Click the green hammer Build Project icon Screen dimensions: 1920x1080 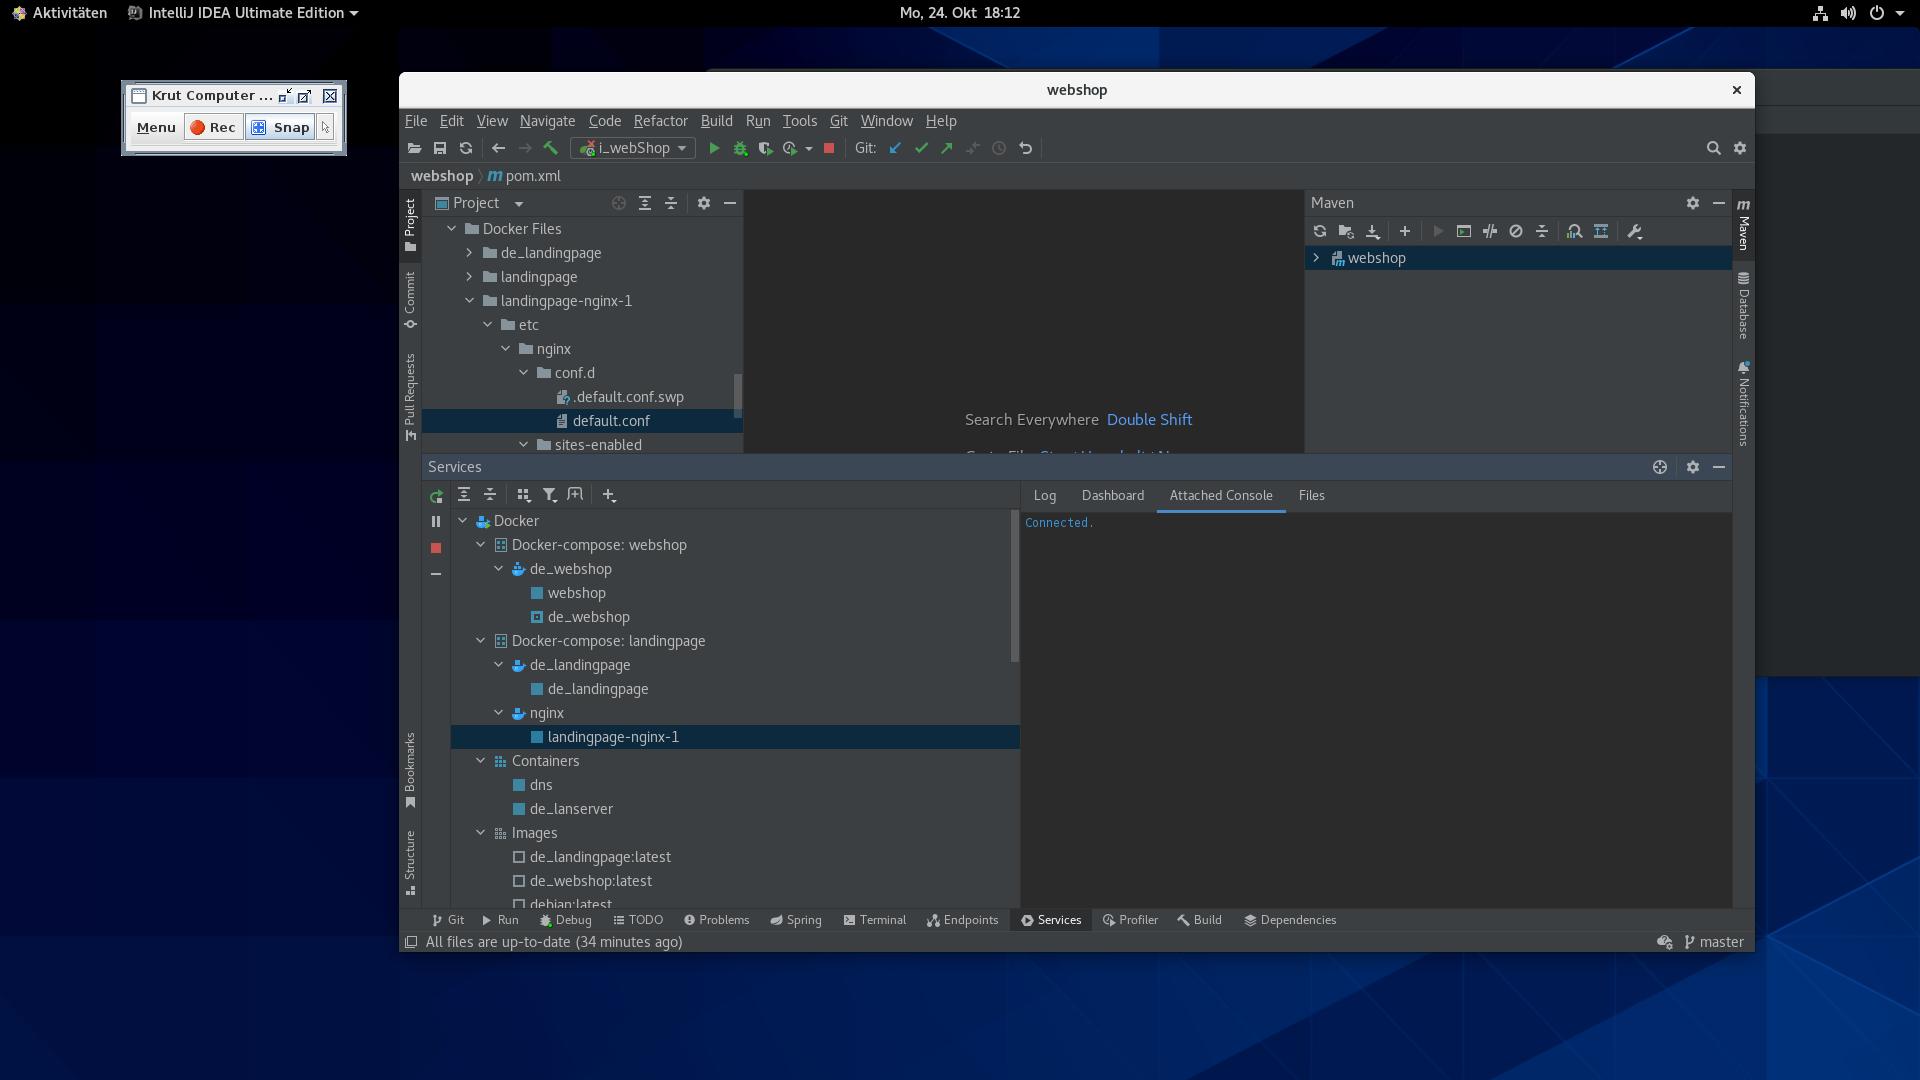[550, 148]
